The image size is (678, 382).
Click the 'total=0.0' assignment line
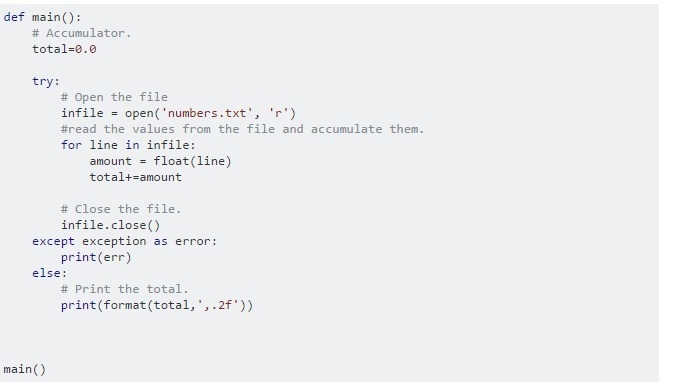pyautogui.click(x=64, y=49)
